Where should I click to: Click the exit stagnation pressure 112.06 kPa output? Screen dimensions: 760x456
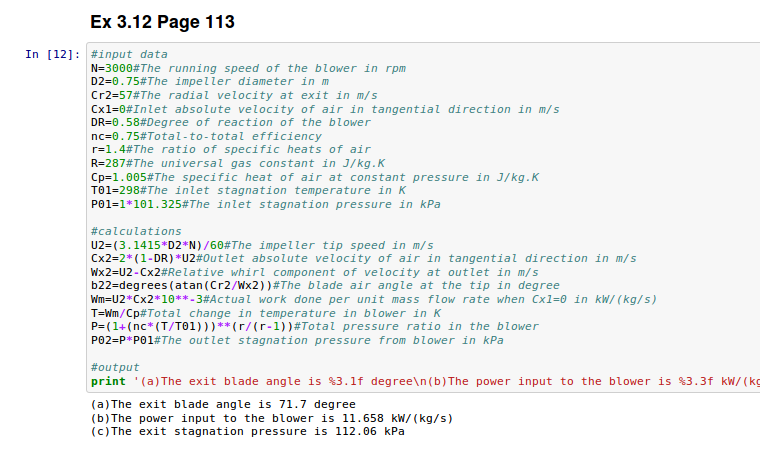tap(247, 431)
